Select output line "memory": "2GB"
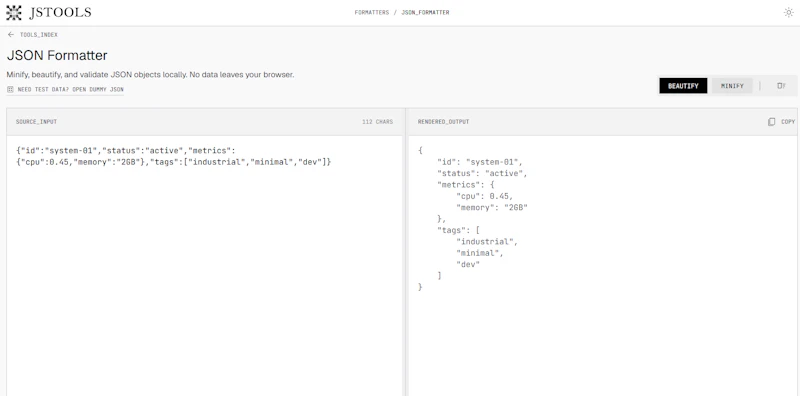Viewport: 800px width, 396px height. (x=492, y=208)
